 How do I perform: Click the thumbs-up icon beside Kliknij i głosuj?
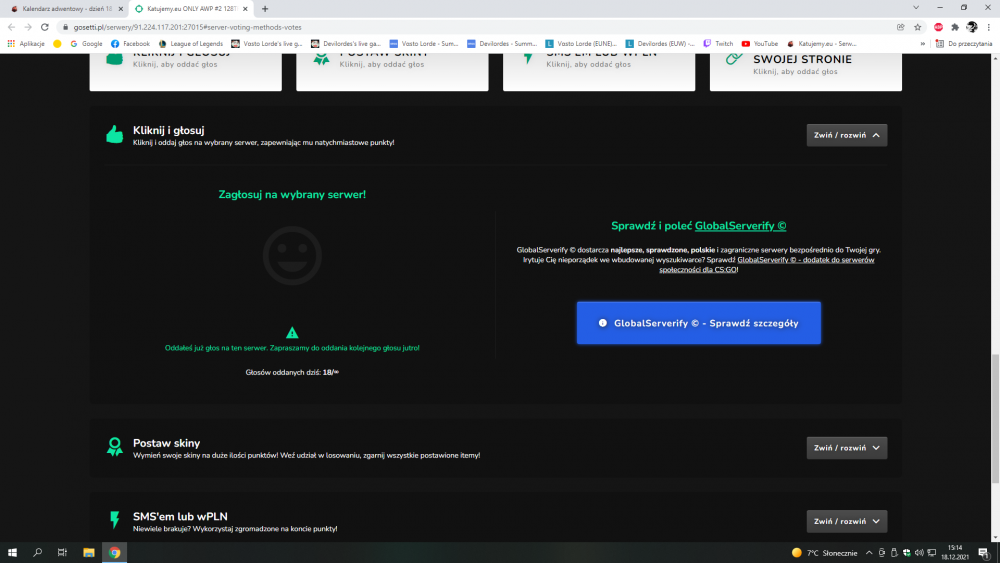point(115,135)
